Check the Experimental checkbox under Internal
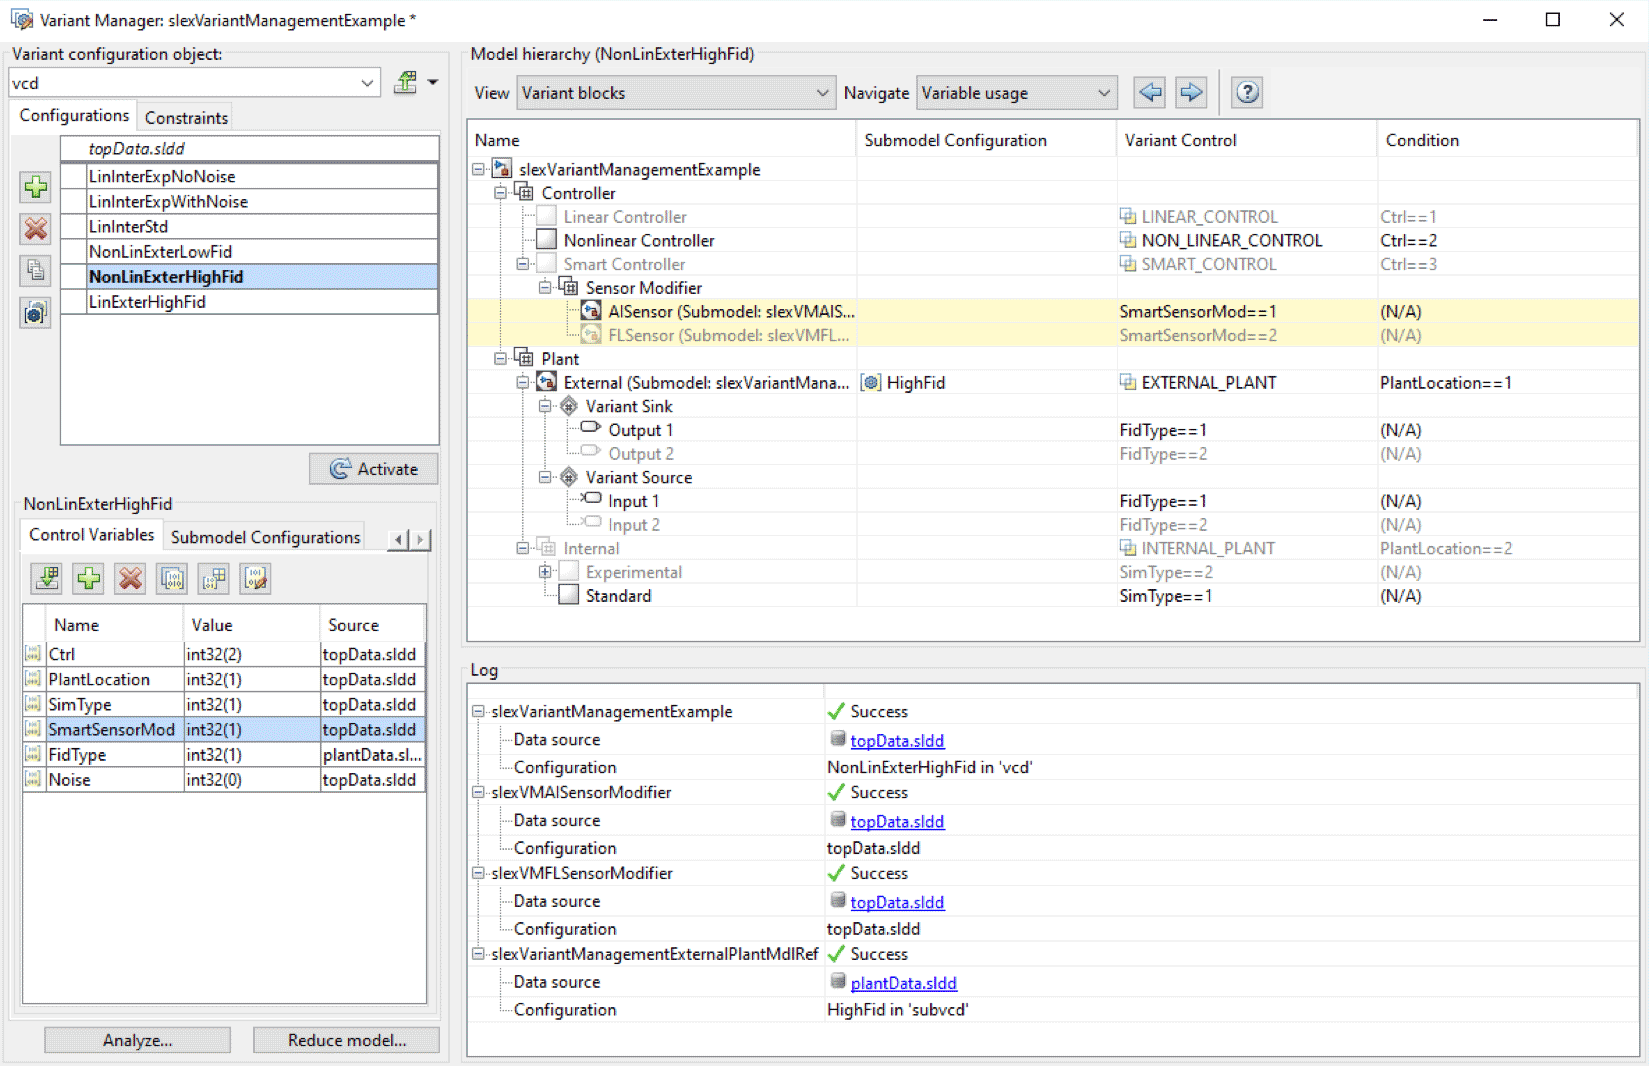The width and height of the screenshot is (1649, 1066). [568, 571]
